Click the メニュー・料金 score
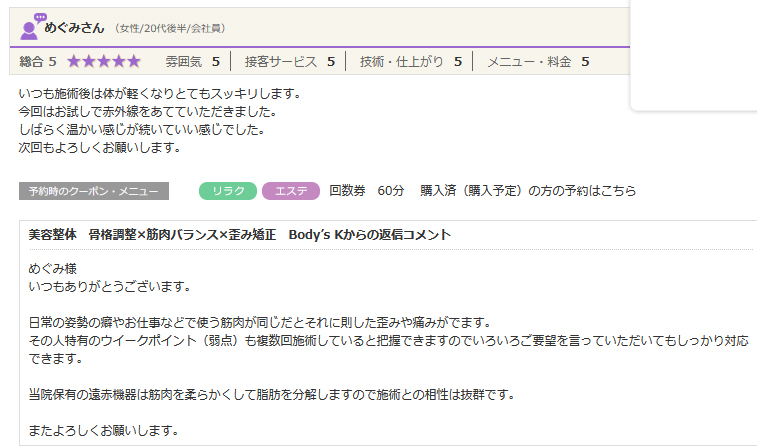The height and width of the screenshot is (447, 757). click(537, 62)
